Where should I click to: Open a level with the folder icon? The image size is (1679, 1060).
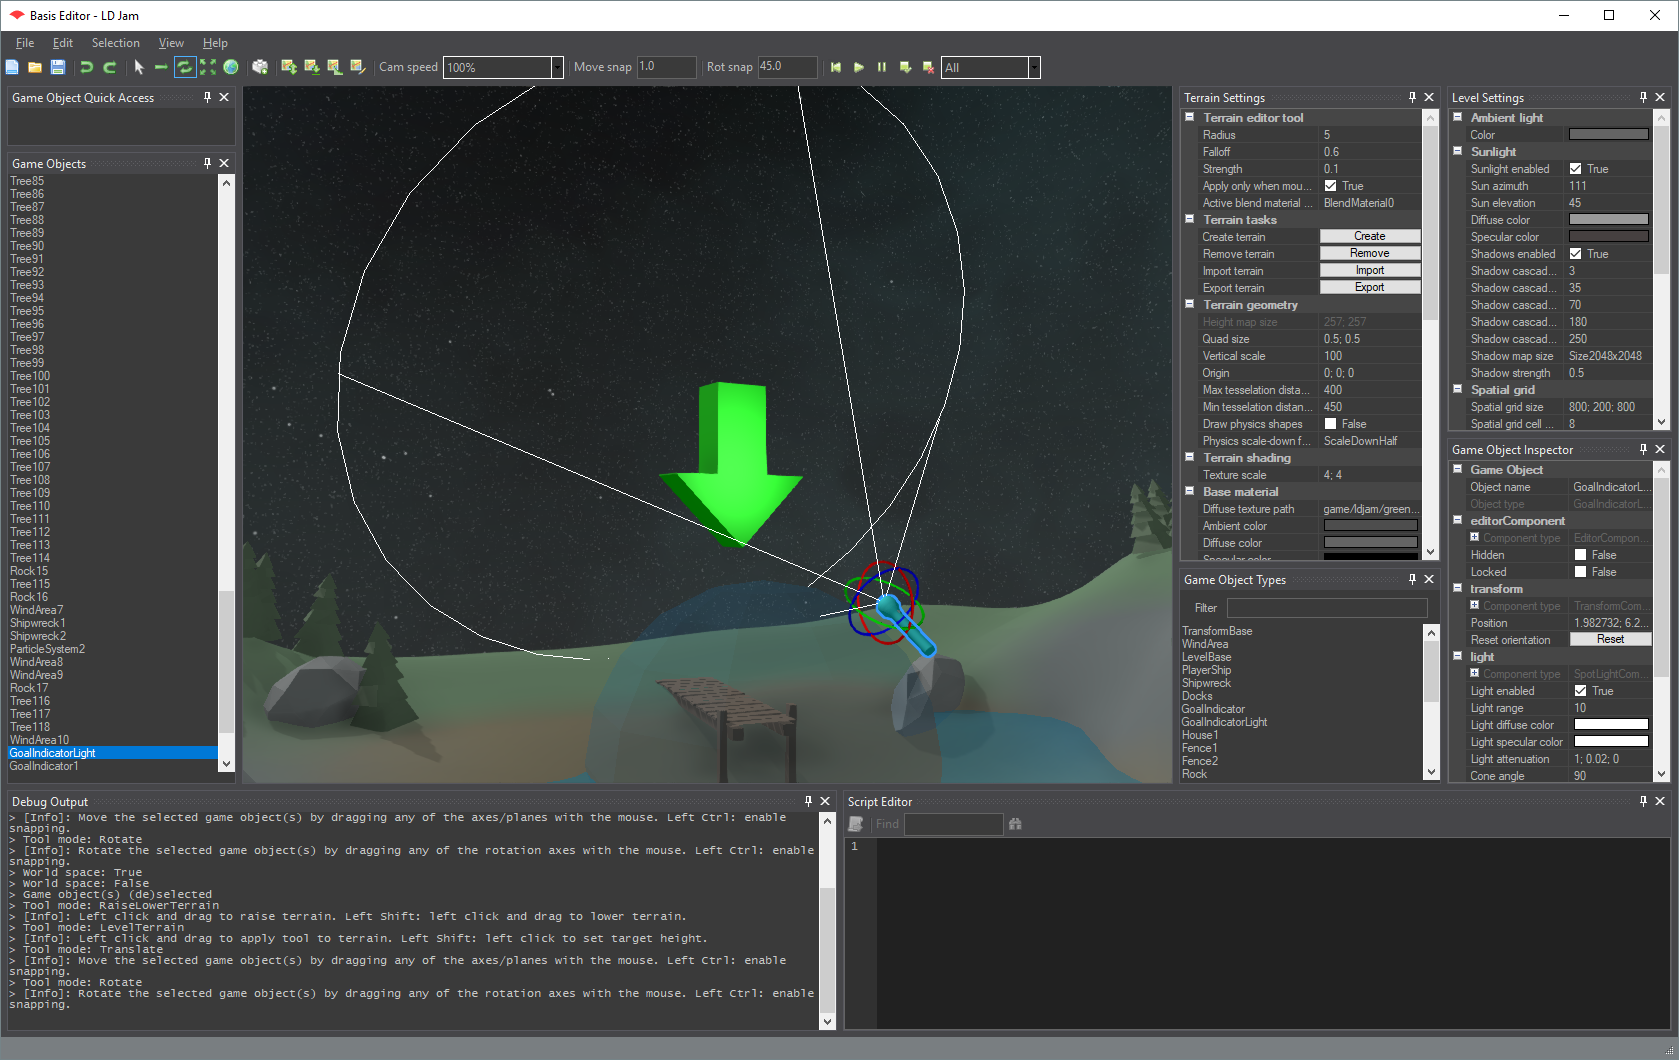[35, 67]
